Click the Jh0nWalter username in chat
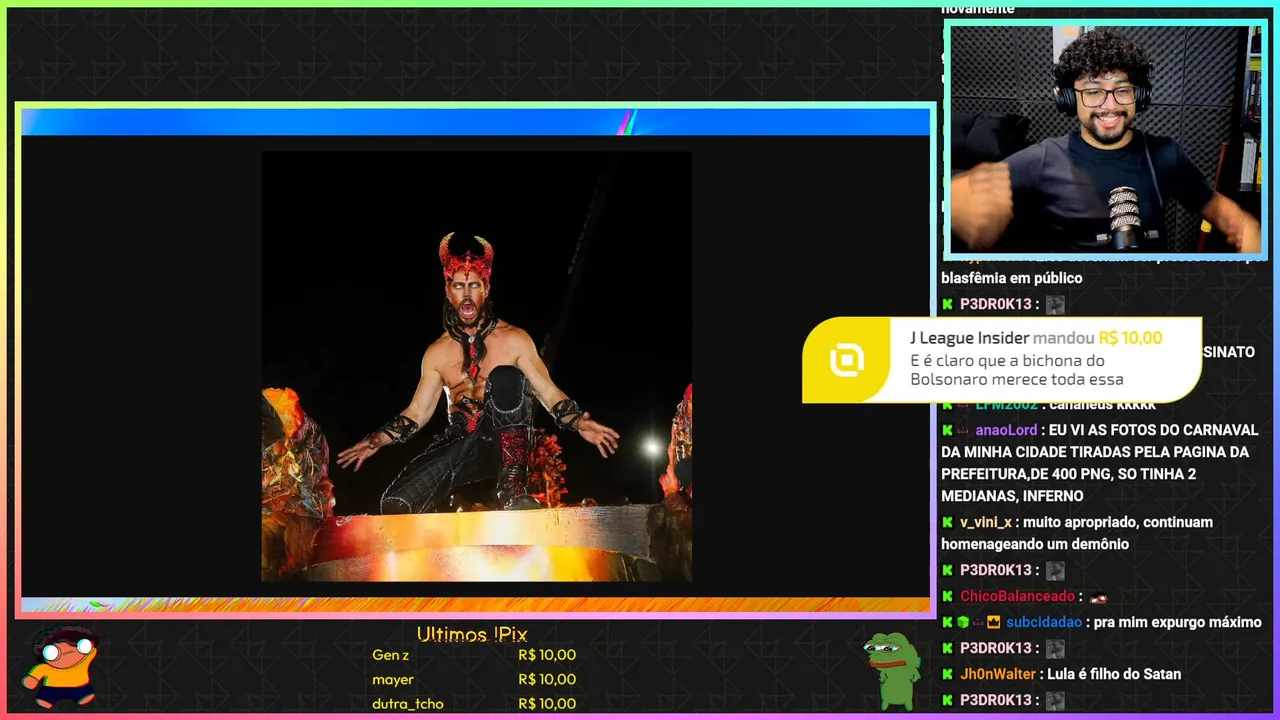 pos(998,674)
